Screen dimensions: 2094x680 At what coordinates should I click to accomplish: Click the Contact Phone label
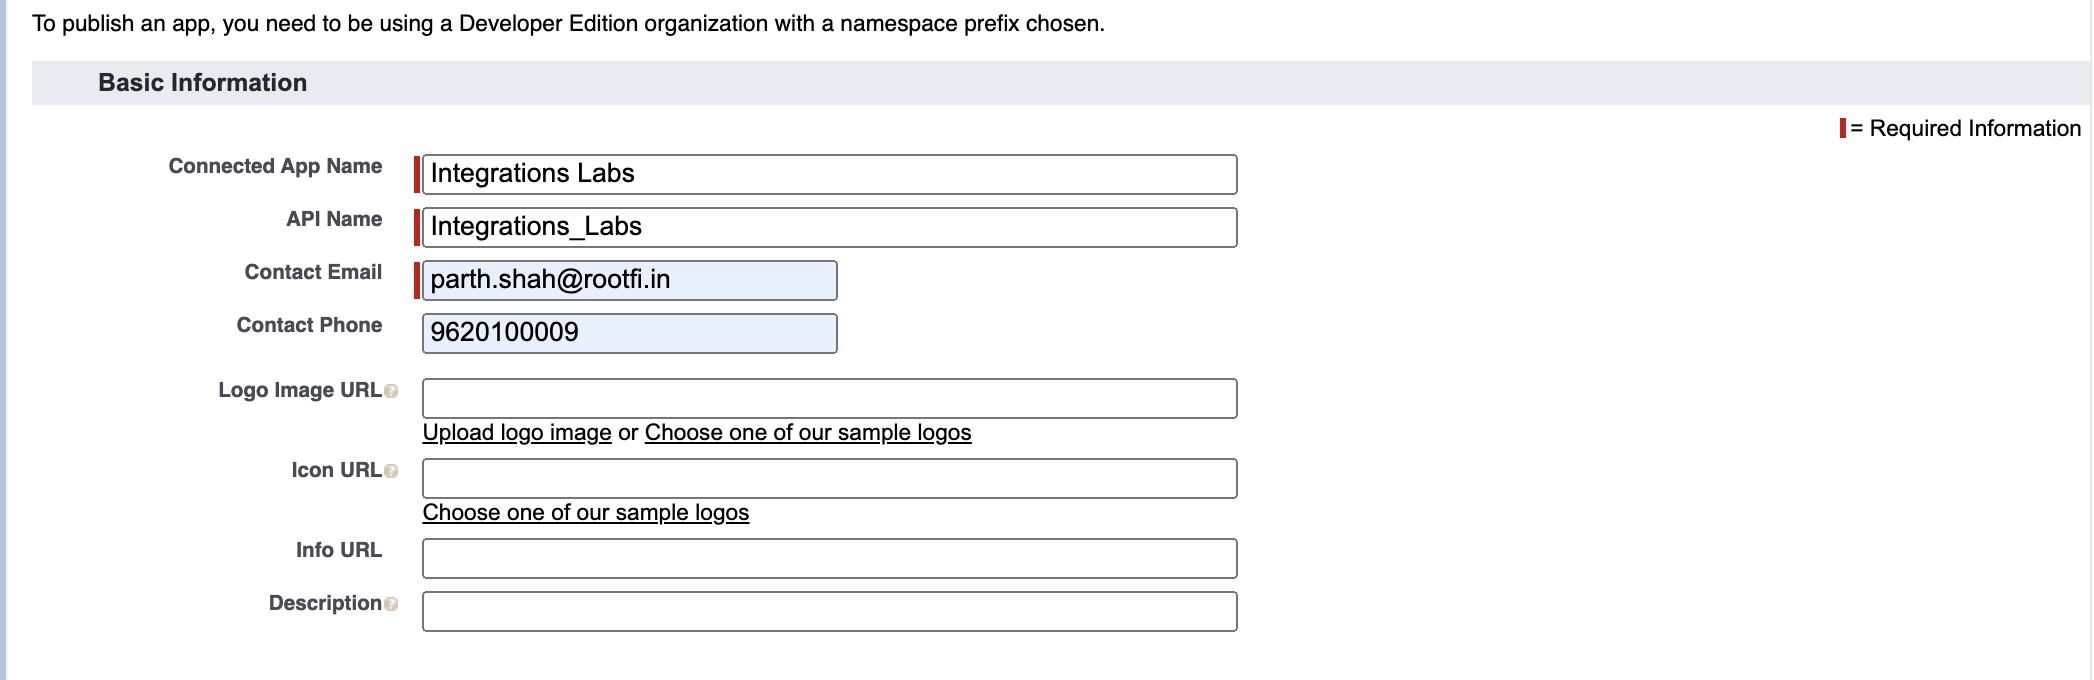(309, 325)
